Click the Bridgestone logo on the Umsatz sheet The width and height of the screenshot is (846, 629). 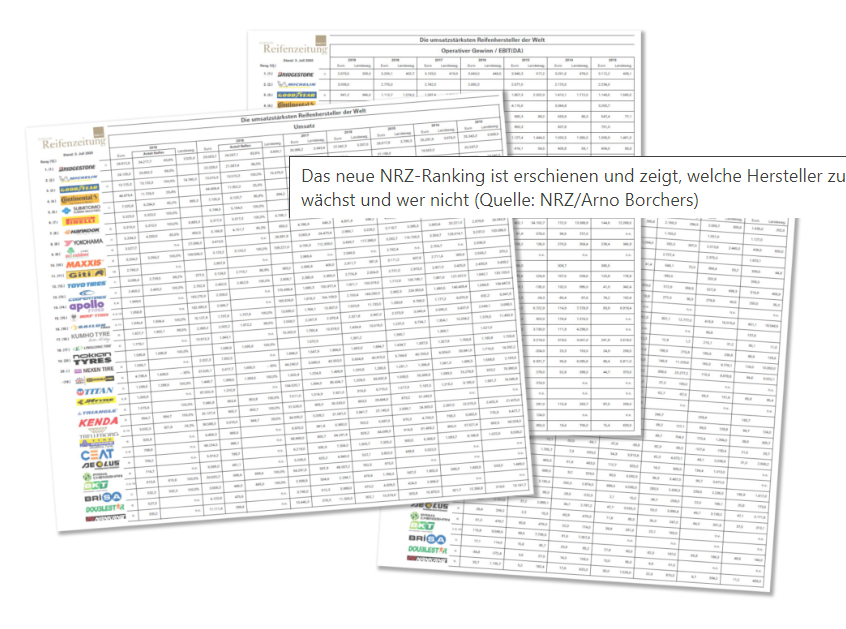pos(77,168)
